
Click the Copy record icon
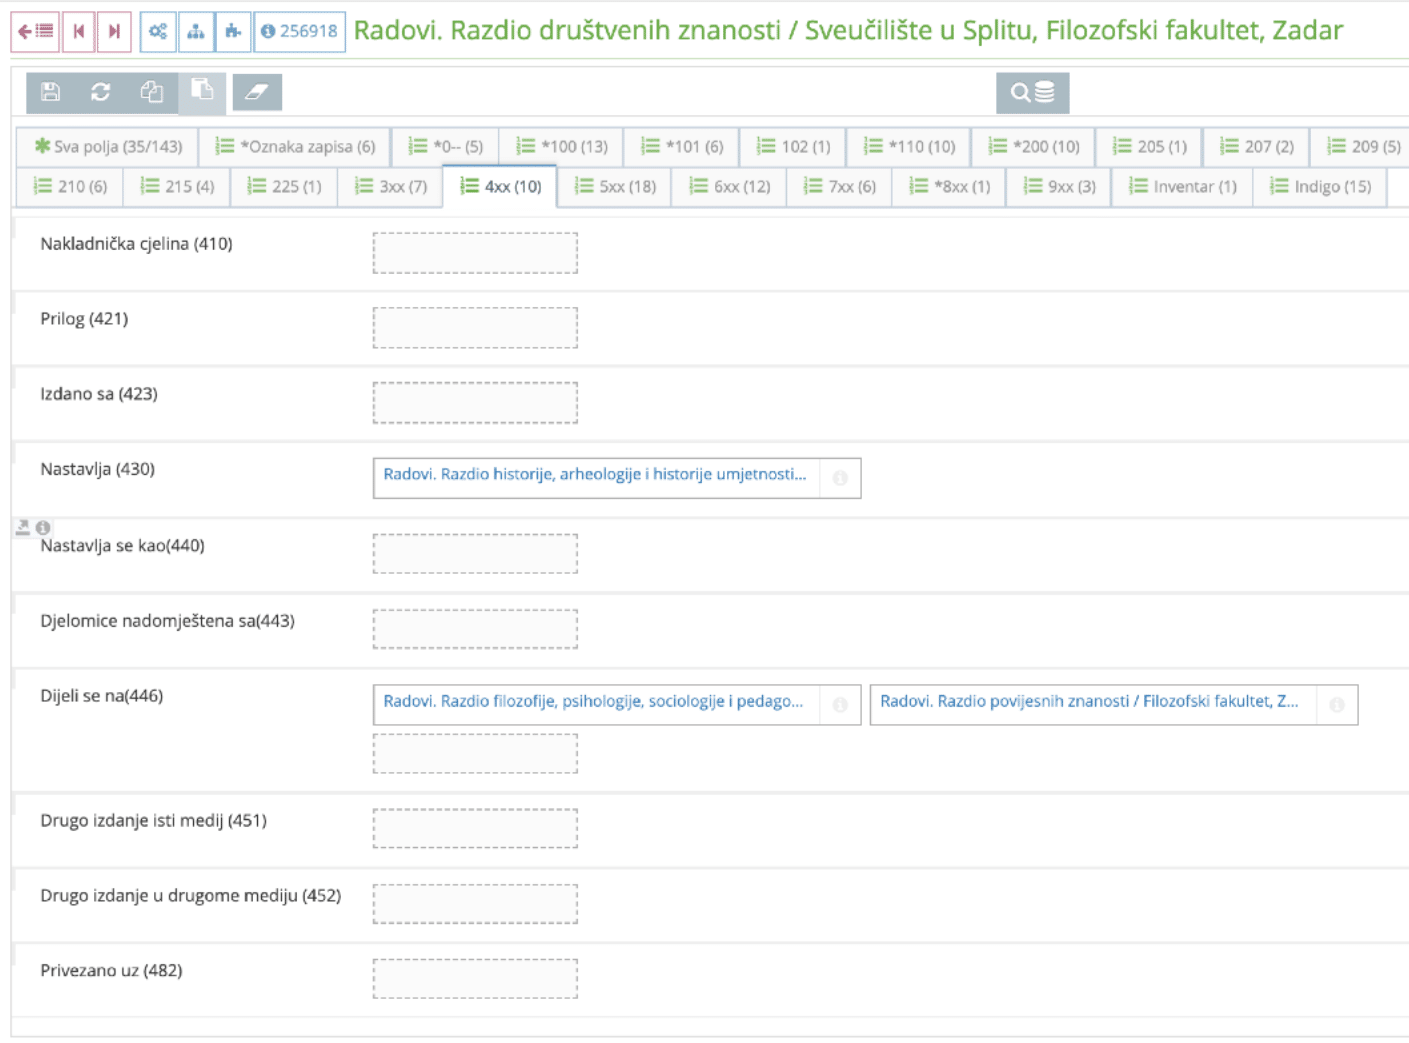coord(152,92)
